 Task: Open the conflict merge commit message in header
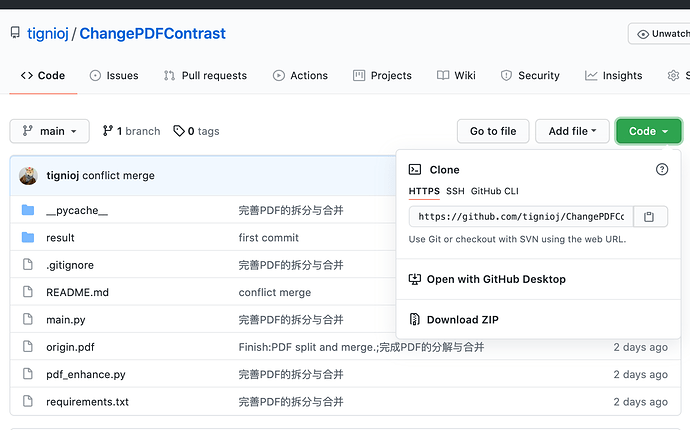118,176
